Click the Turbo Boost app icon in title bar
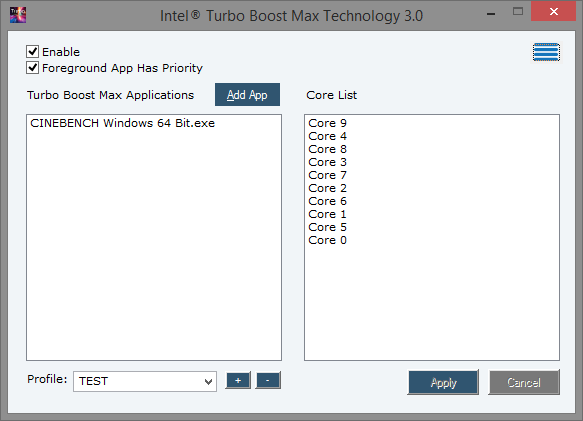 coord(17,15)
